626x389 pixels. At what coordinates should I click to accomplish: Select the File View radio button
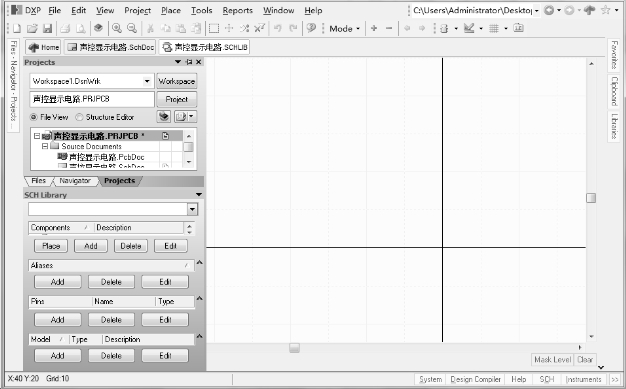tap(34, 117)
